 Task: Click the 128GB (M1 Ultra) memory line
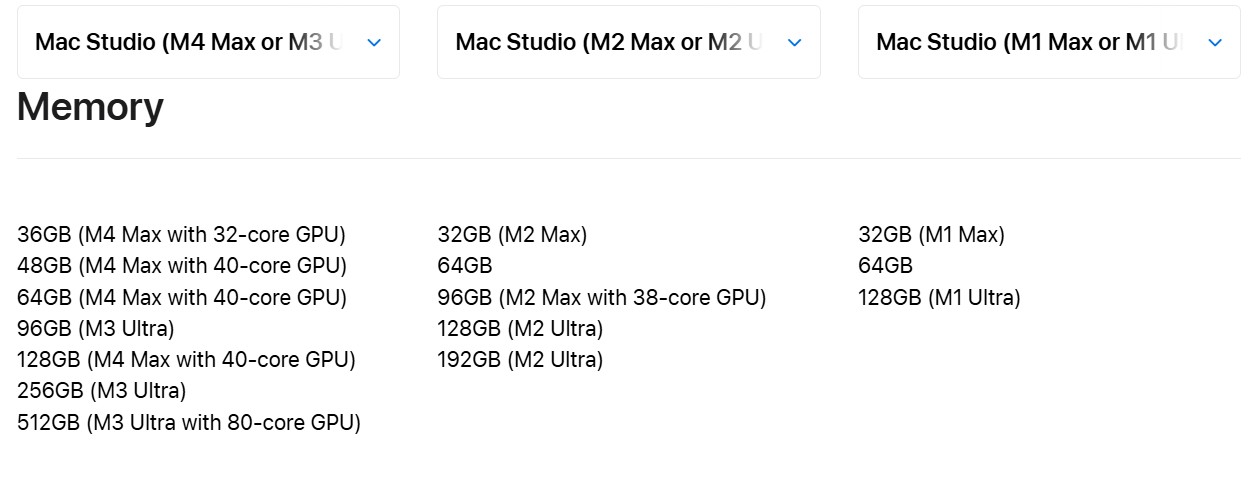(x=939, y=297)
